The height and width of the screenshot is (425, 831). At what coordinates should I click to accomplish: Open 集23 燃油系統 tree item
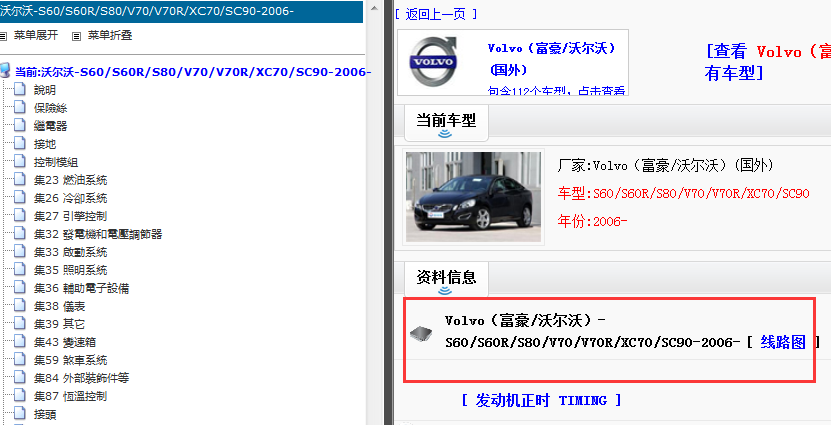point(70,180)
